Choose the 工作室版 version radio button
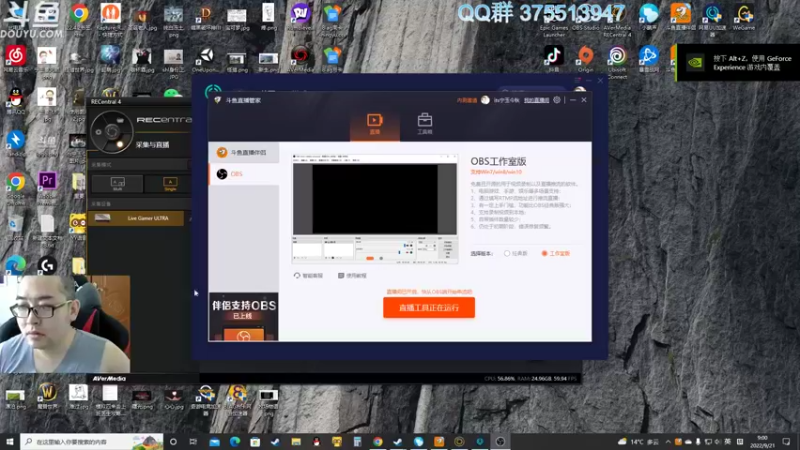 [556, 254]
